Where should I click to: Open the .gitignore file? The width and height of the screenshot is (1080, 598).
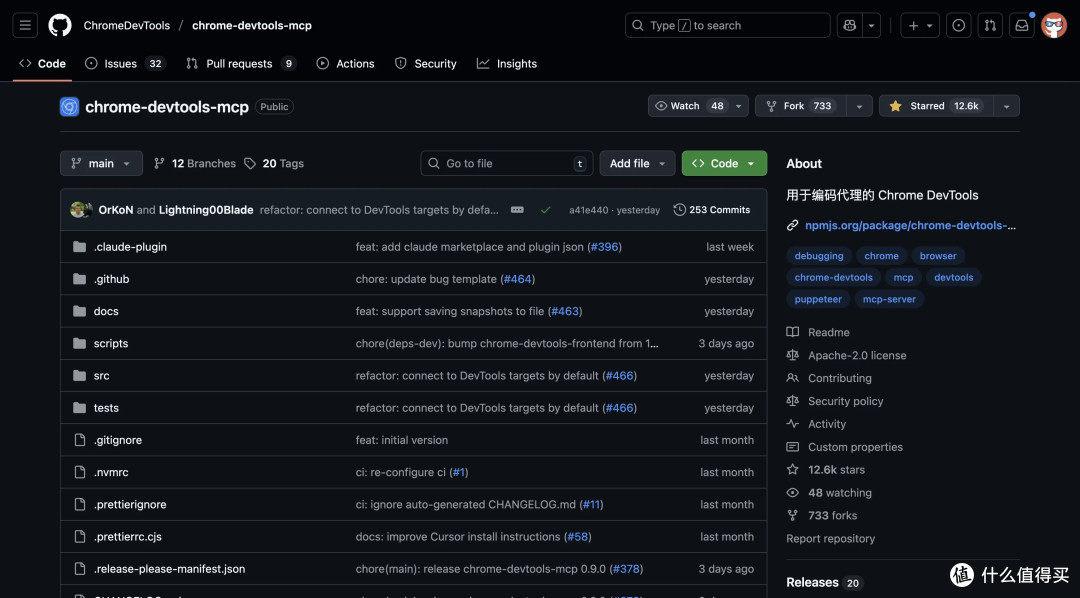(118, 440)
